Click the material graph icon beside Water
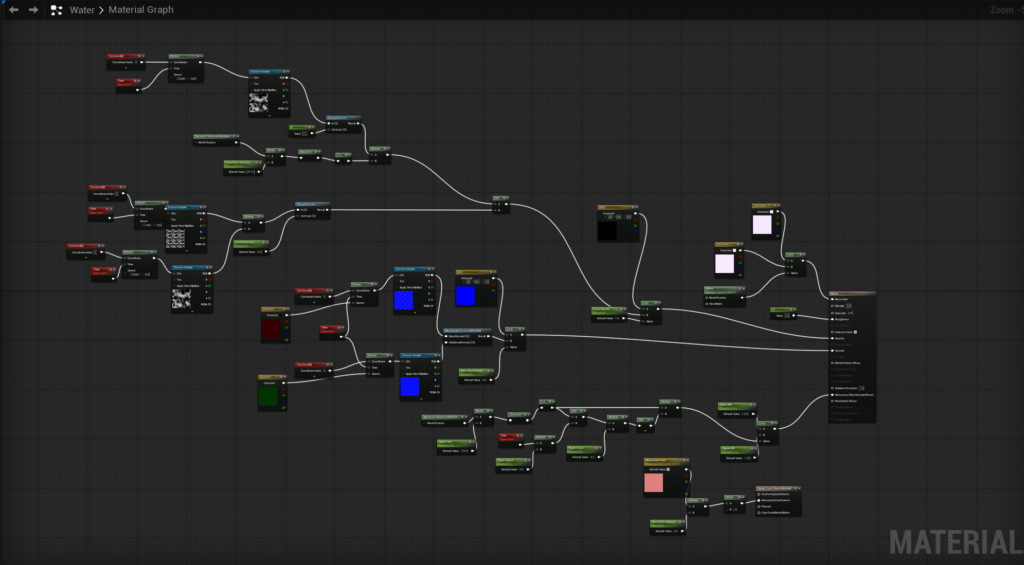1024x565 pixels. click(57, 10)
